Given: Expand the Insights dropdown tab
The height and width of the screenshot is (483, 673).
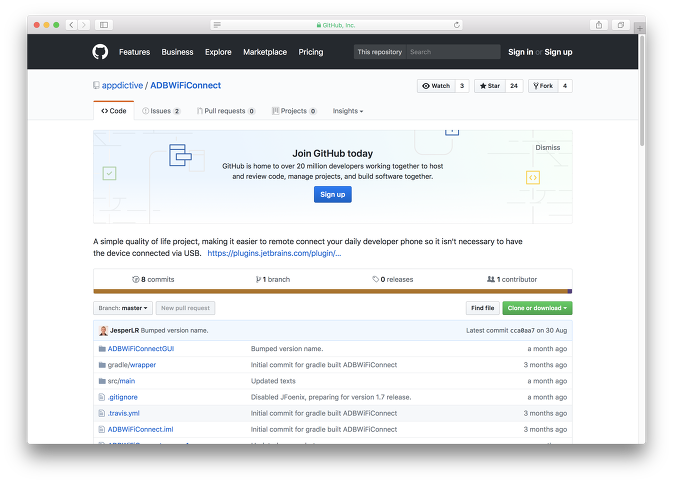Looking at the screenshot, I should (x=348, y=111).
